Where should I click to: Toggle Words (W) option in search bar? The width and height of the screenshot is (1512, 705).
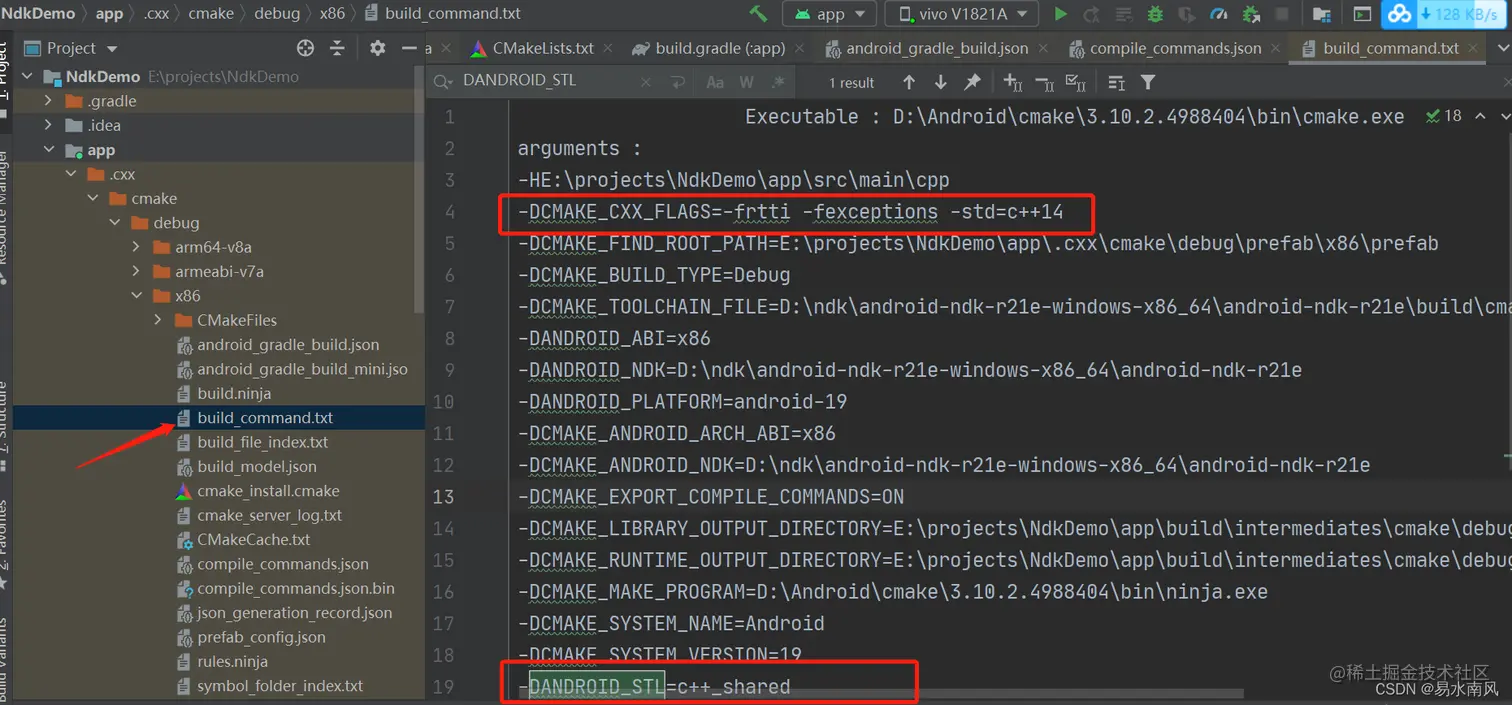(x=747, y=82)
